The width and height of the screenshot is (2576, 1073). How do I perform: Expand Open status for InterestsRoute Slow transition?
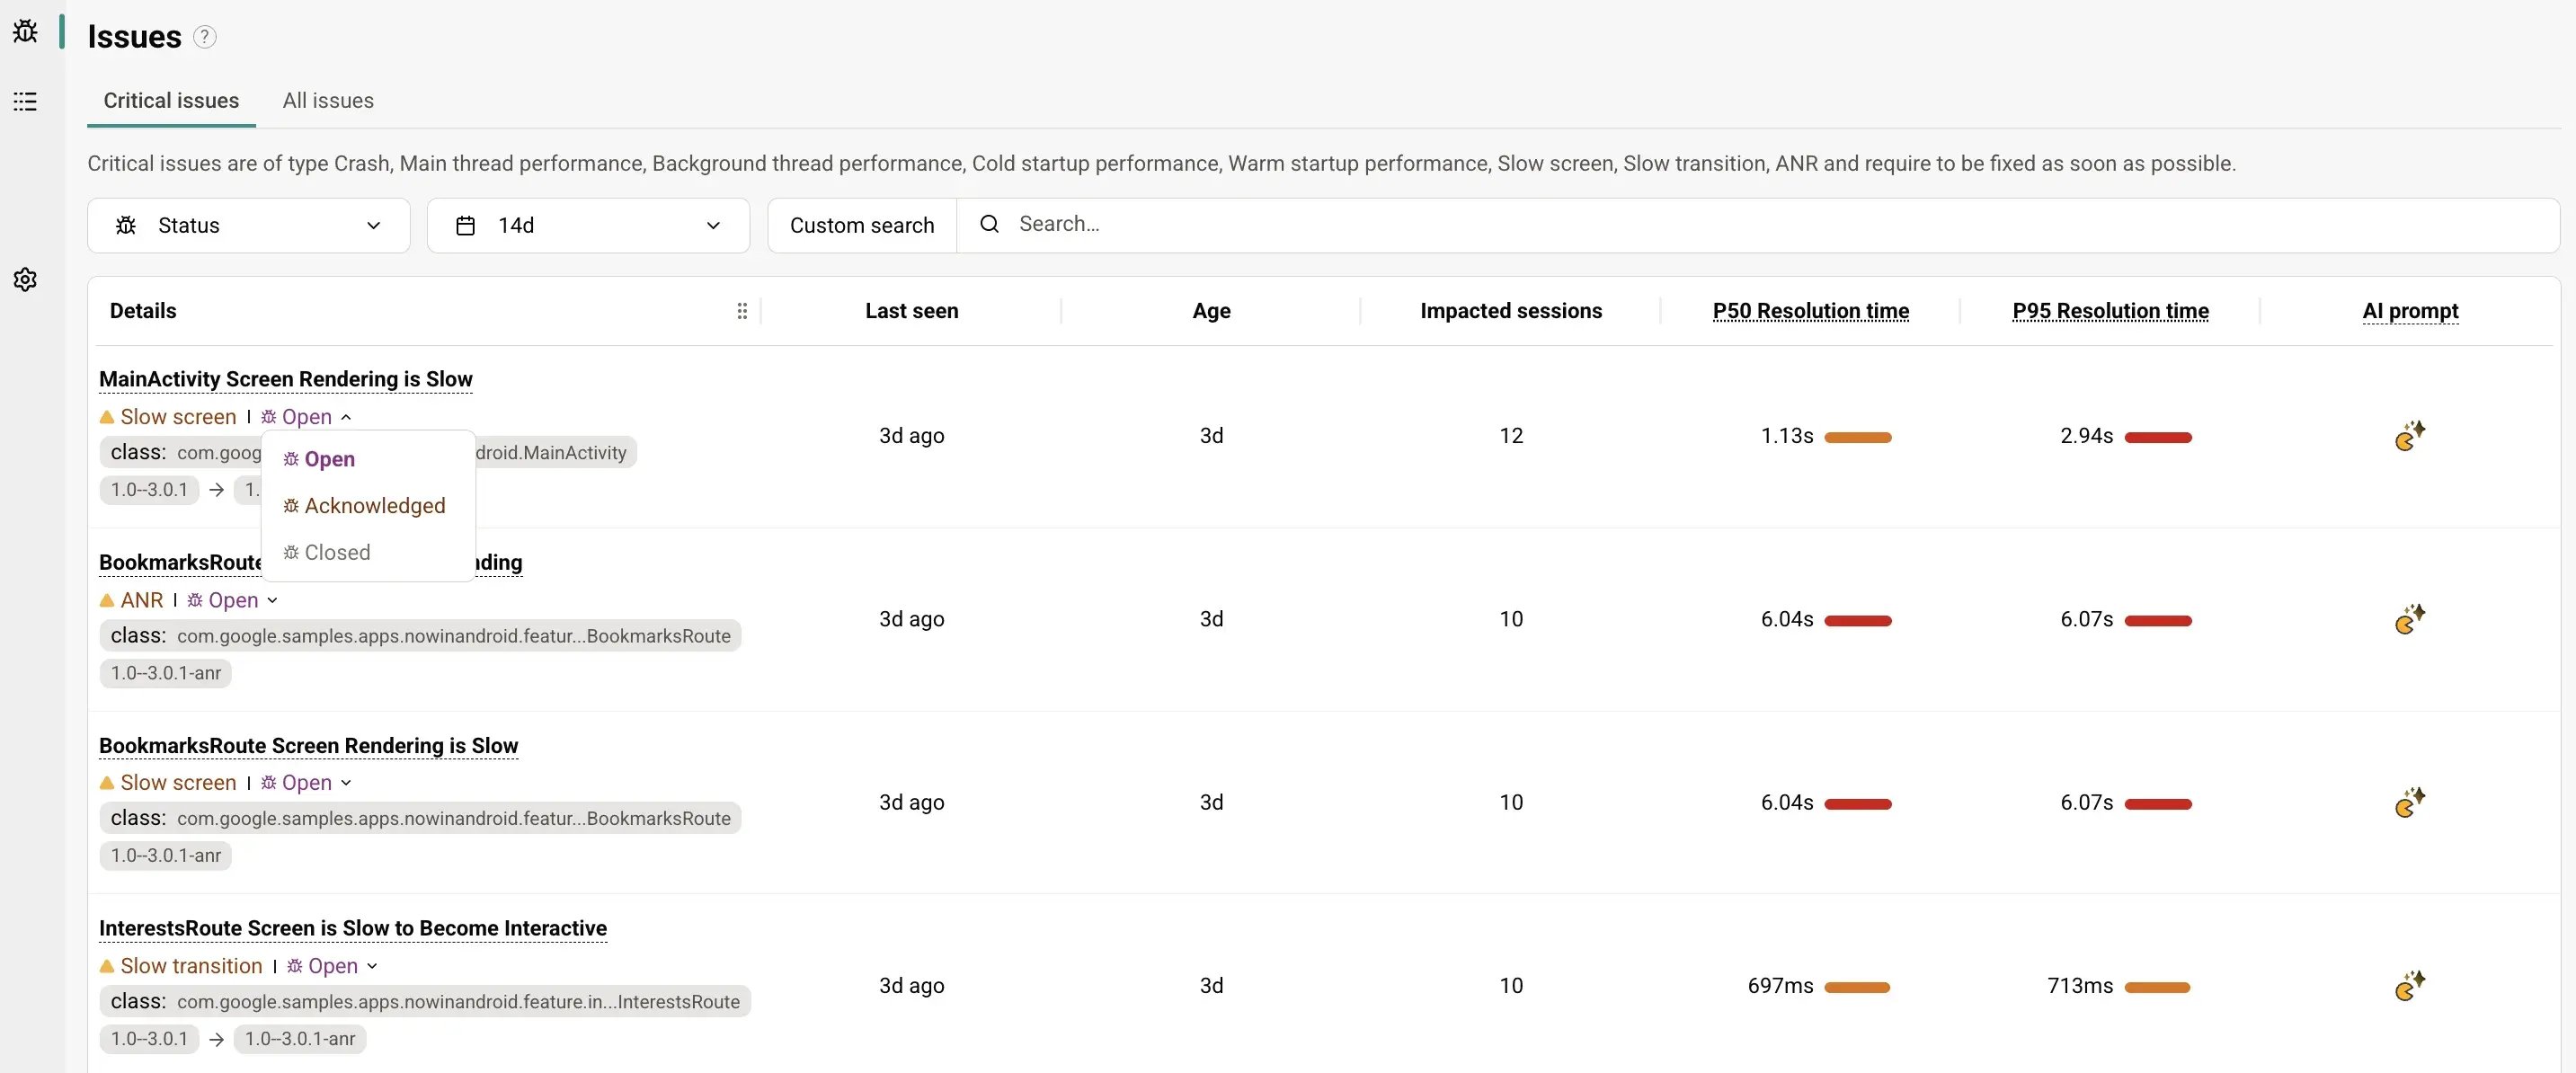332,966
